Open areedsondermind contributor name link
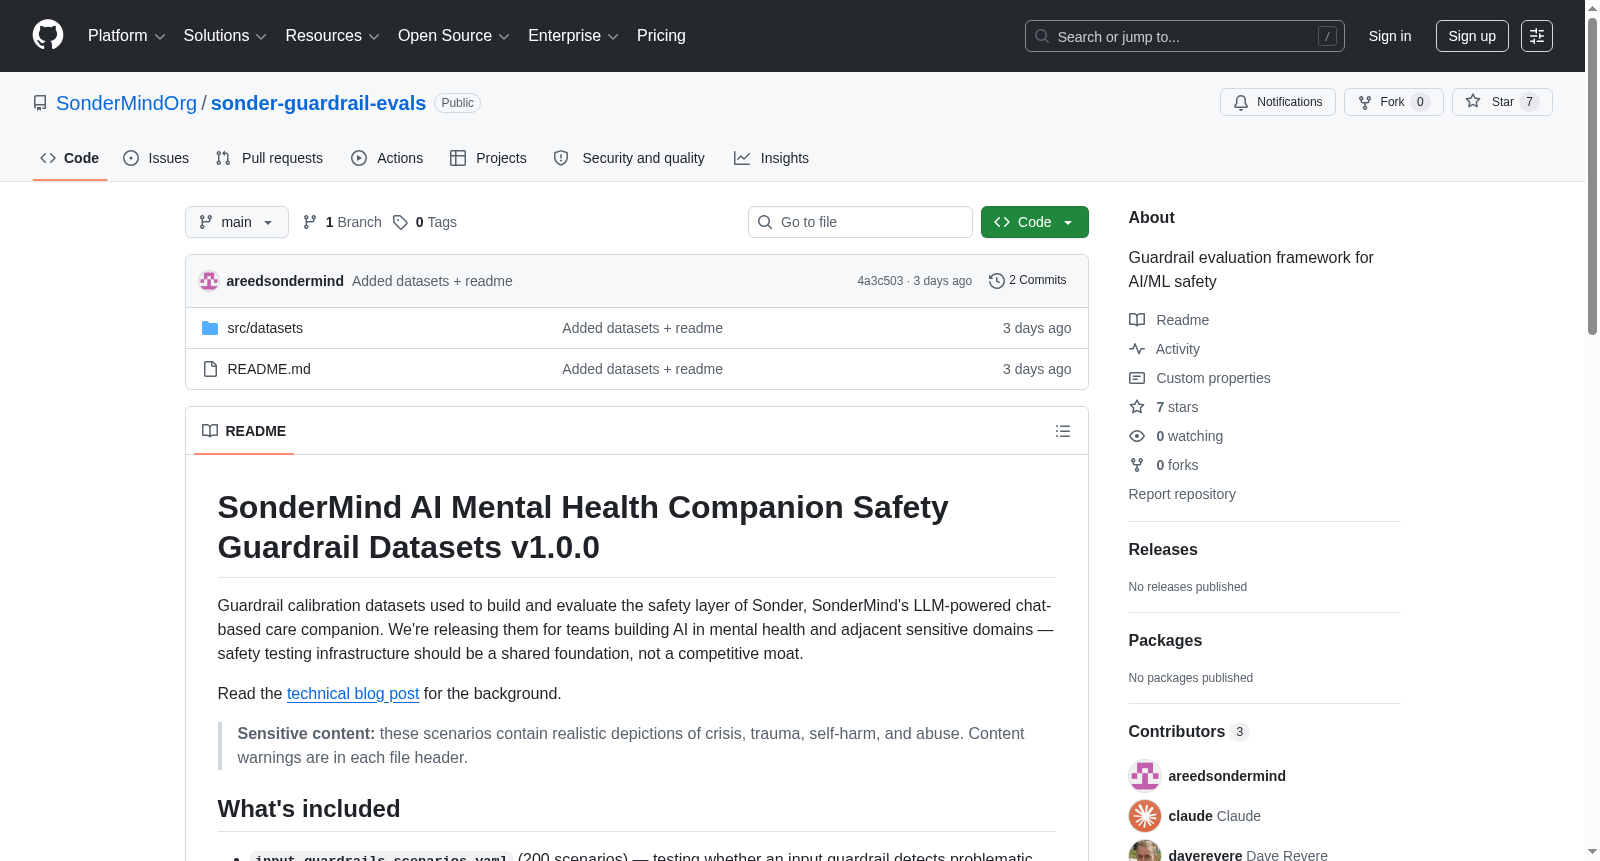Screen dimensions: 1600x861 pos(1227,776)
